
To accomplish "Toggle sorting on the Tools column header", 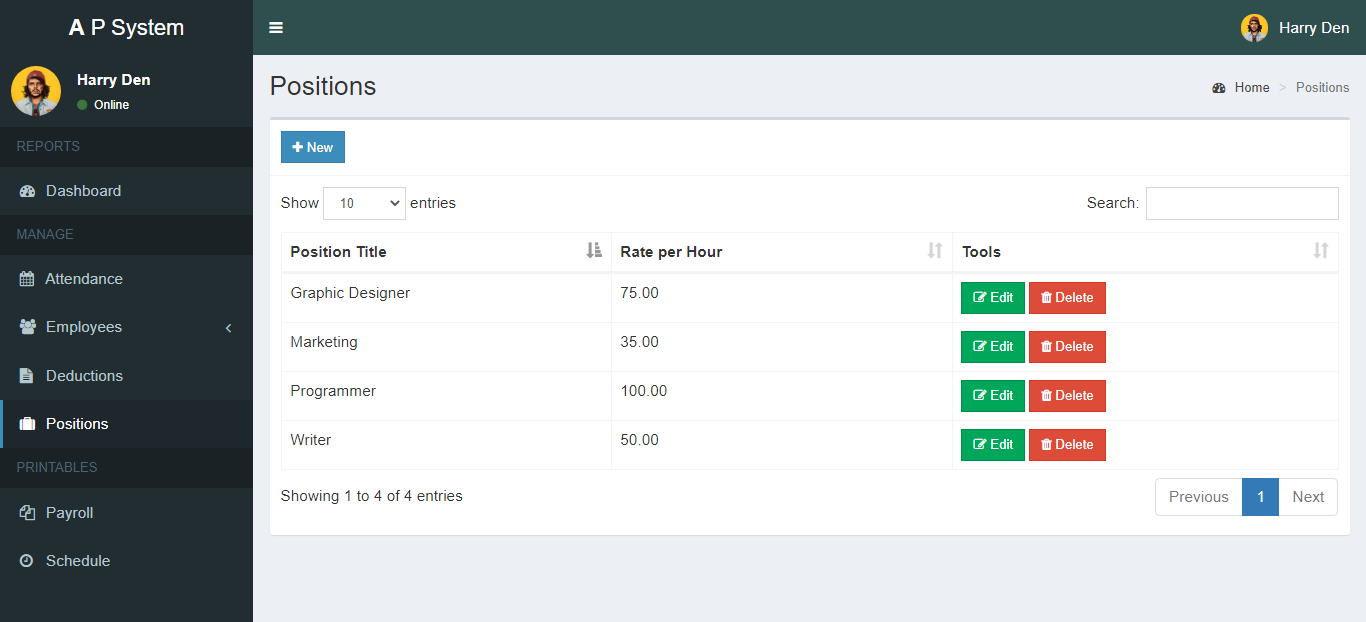I will pos(1321,252).
